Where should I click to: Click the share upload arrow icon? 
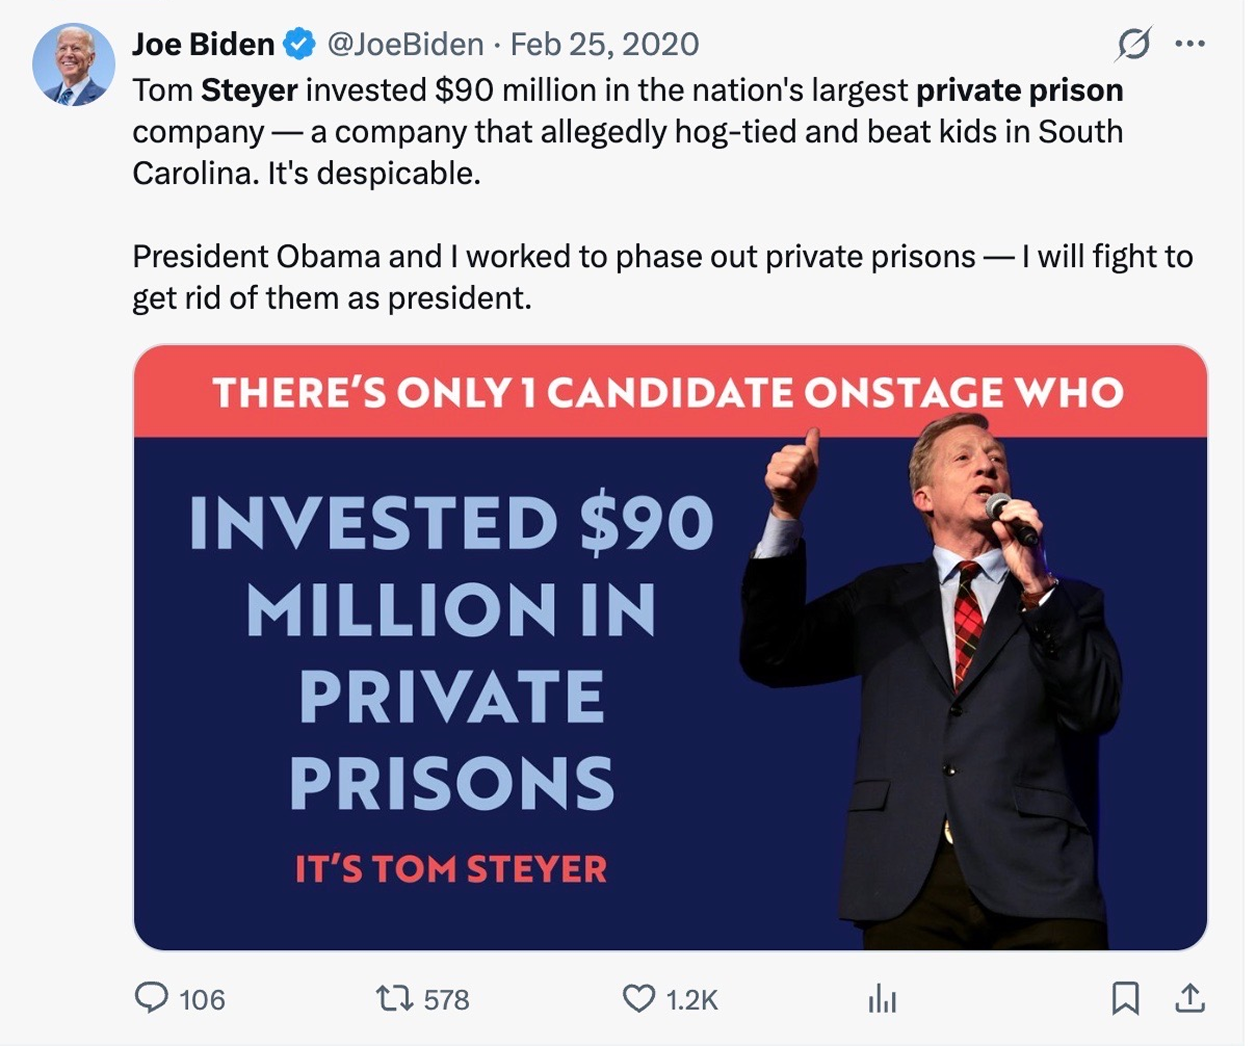coord(1189,998)
